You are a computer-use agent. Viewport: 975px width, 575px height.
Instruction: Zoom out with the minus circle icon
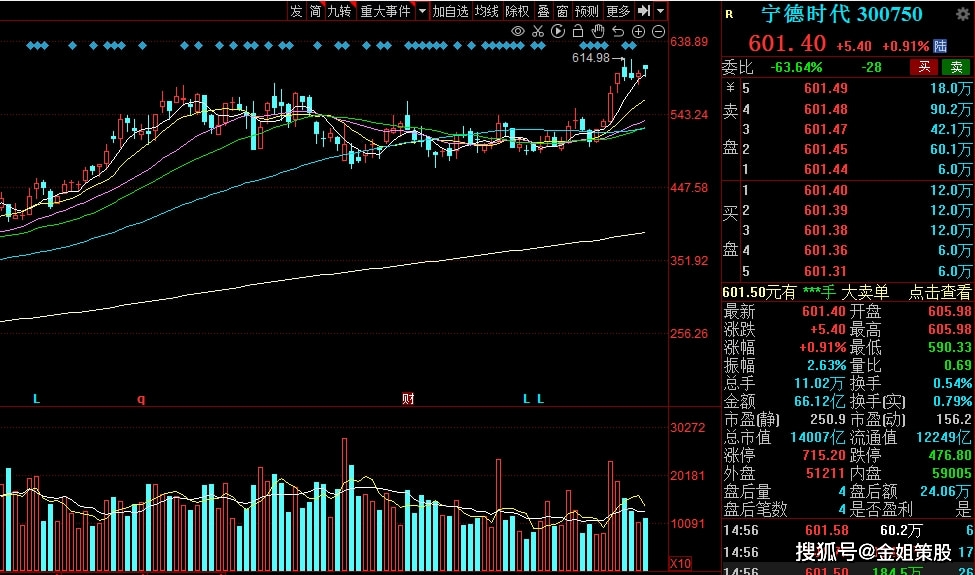(658, 31)
